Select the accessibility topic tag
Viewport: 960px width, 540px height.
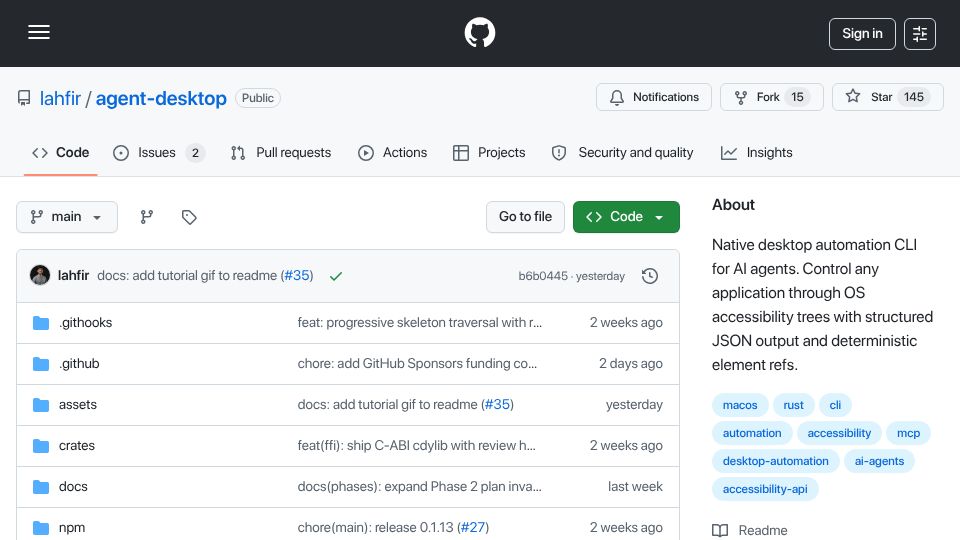[x=839, y=433]
